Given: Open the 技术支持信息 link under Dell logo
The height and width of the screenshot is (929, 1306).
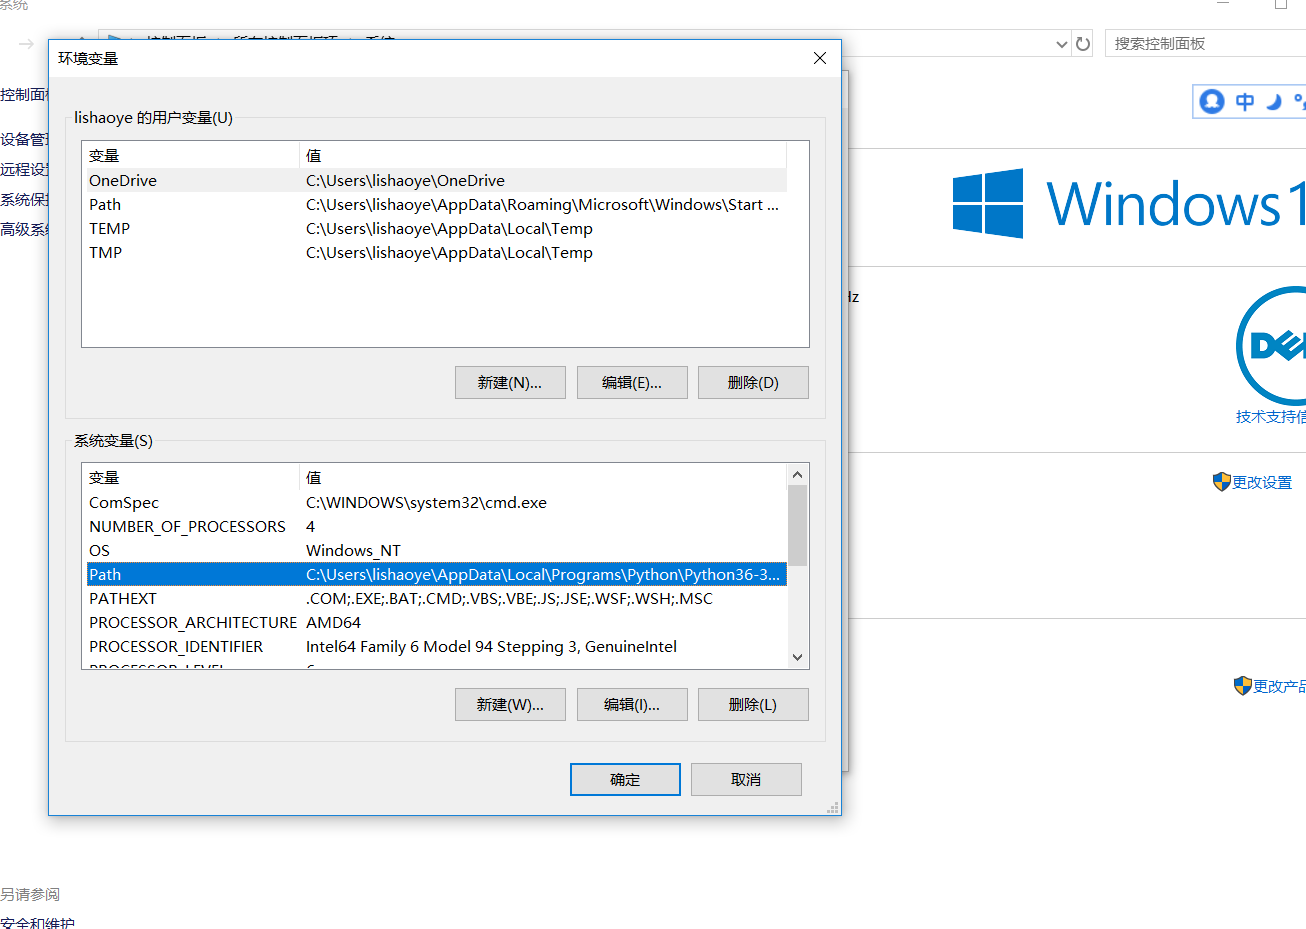Looking at the screenshot, I should [x=1270, y=417].
